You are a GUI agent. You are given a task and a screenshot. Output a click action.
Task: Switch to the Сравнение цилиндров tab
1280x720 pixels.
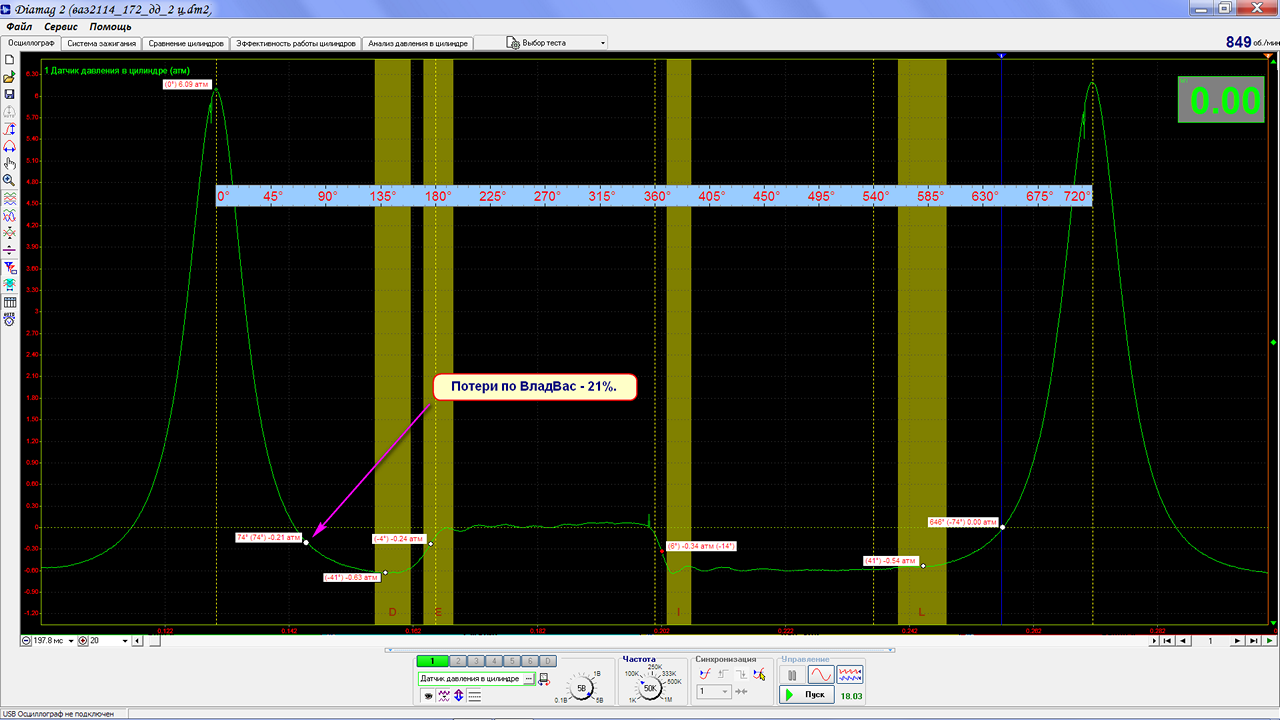point(186,44)
